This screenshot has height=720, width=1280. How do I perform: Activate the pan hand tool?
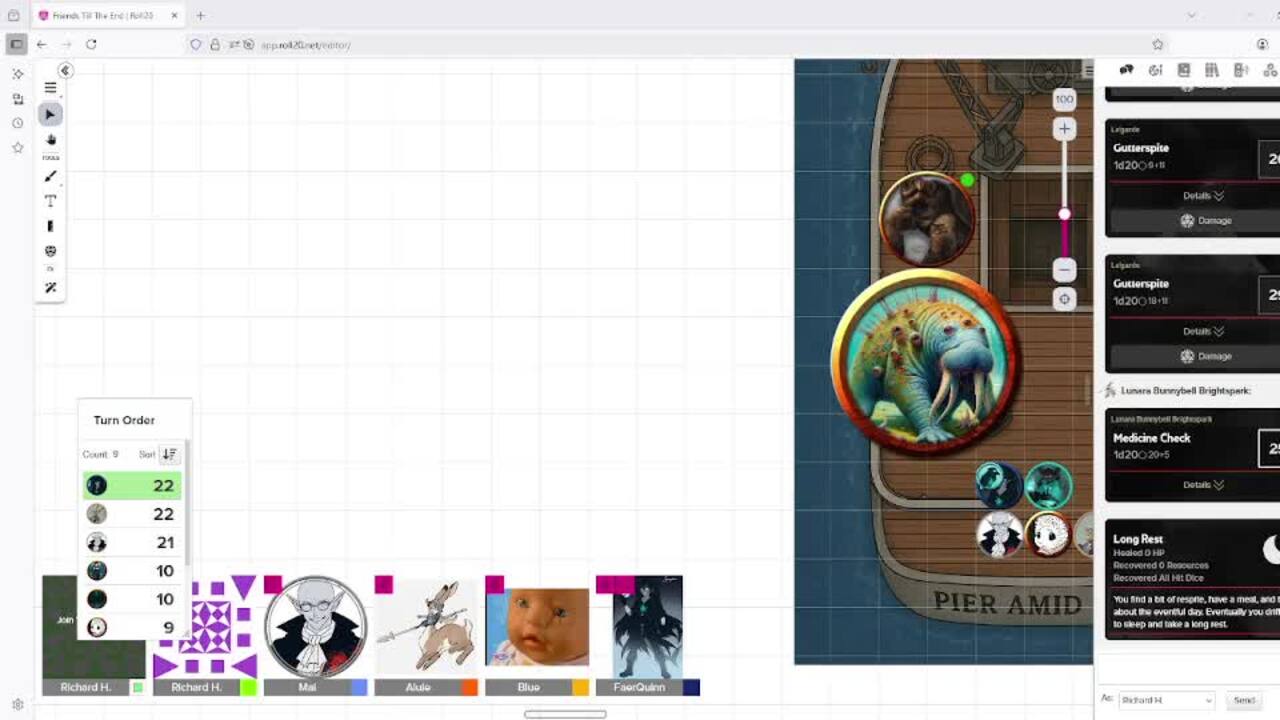click(x=50, y=140)
